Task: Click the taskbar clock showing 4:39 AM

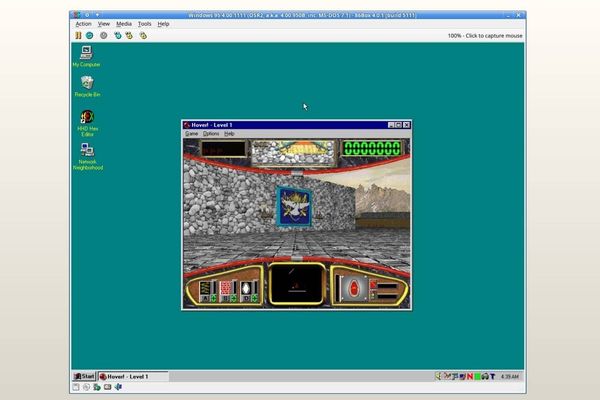Action: (x=510, y=377)
